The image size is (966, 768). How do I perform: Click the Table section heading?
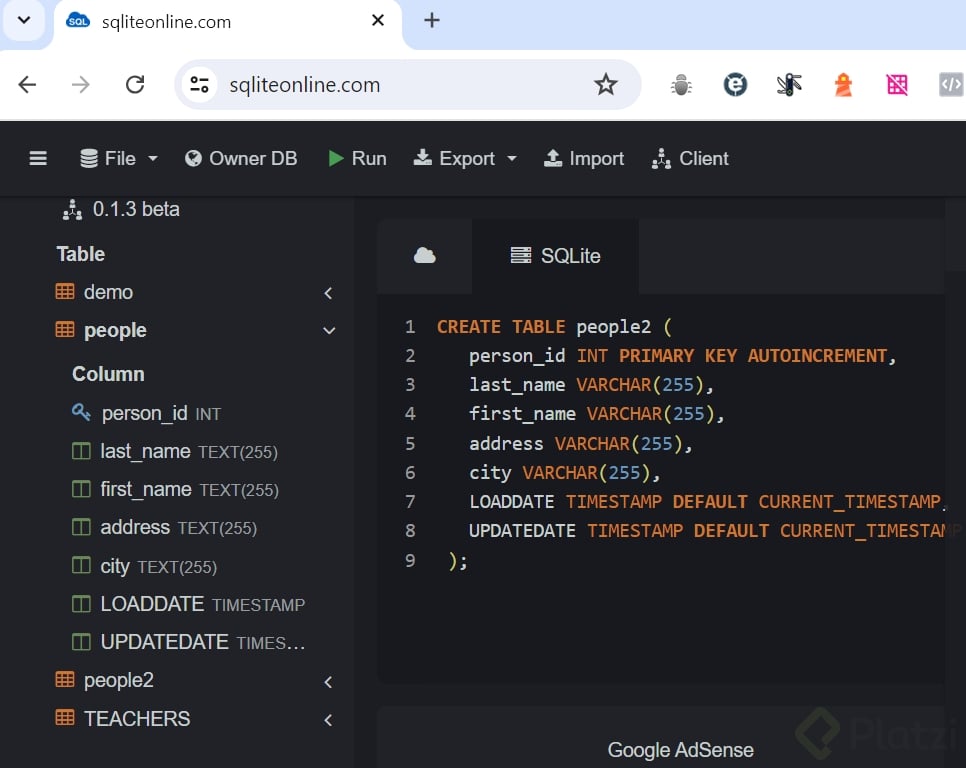point(81,254)
